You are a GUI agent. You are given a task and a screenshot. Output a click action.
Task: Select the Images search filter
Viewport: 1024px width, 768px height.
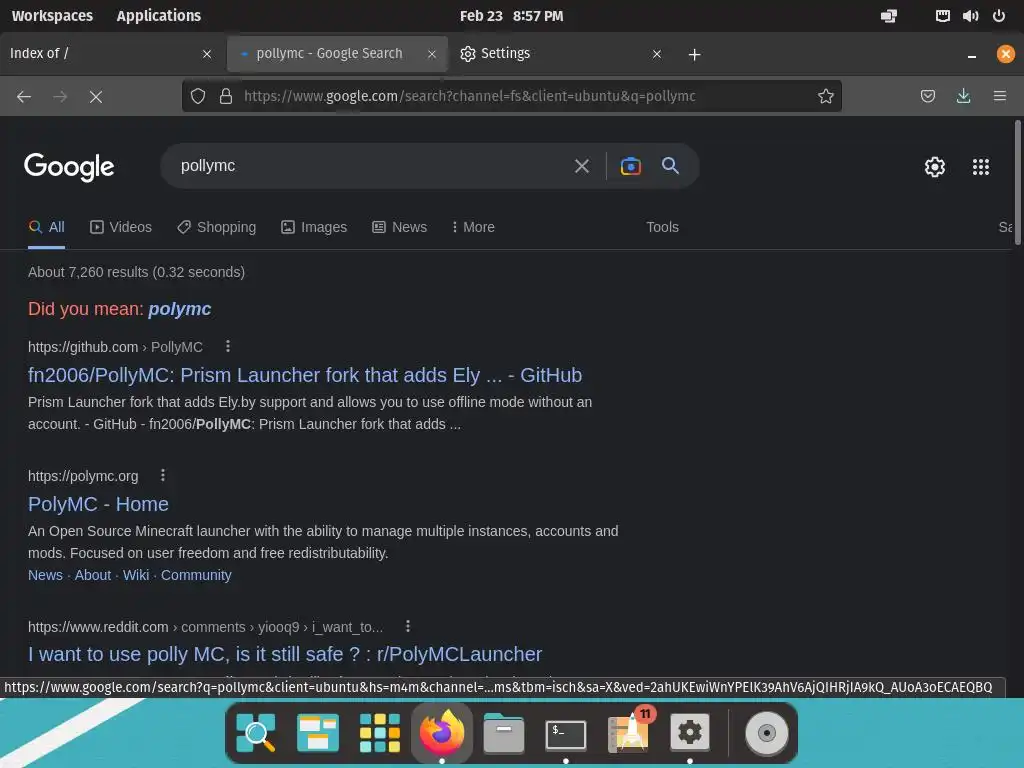click(x=314, y=227)
